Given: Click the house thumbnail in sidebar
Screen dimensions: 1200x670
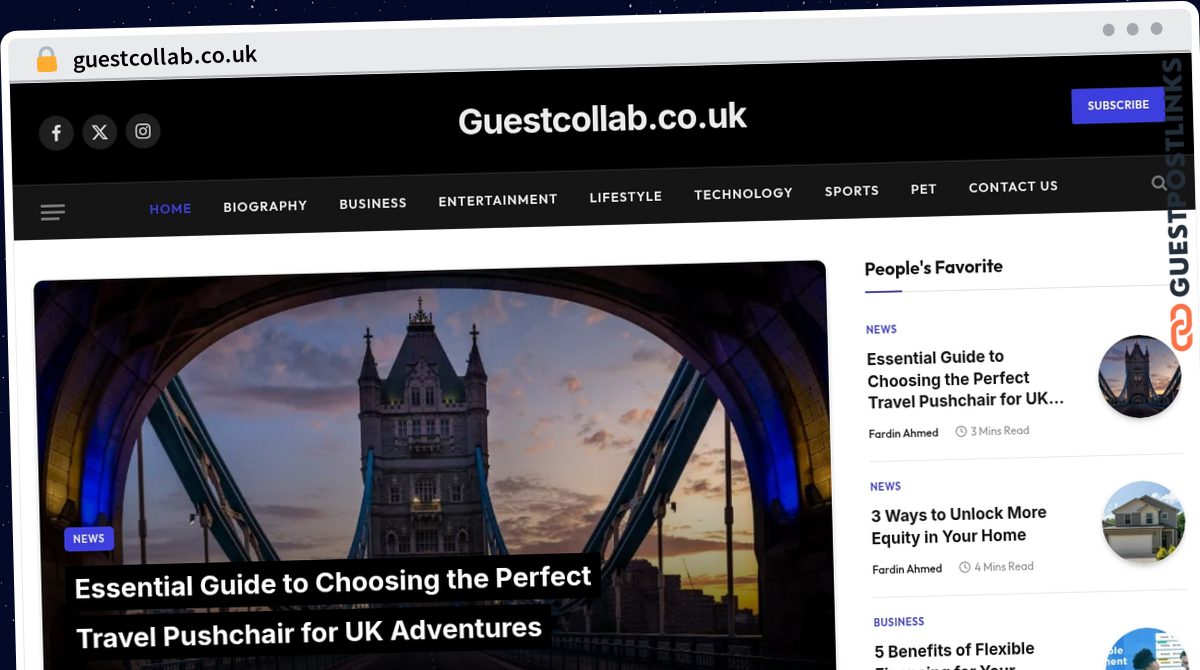Looking at the screenshot, I should (1143, 522).
